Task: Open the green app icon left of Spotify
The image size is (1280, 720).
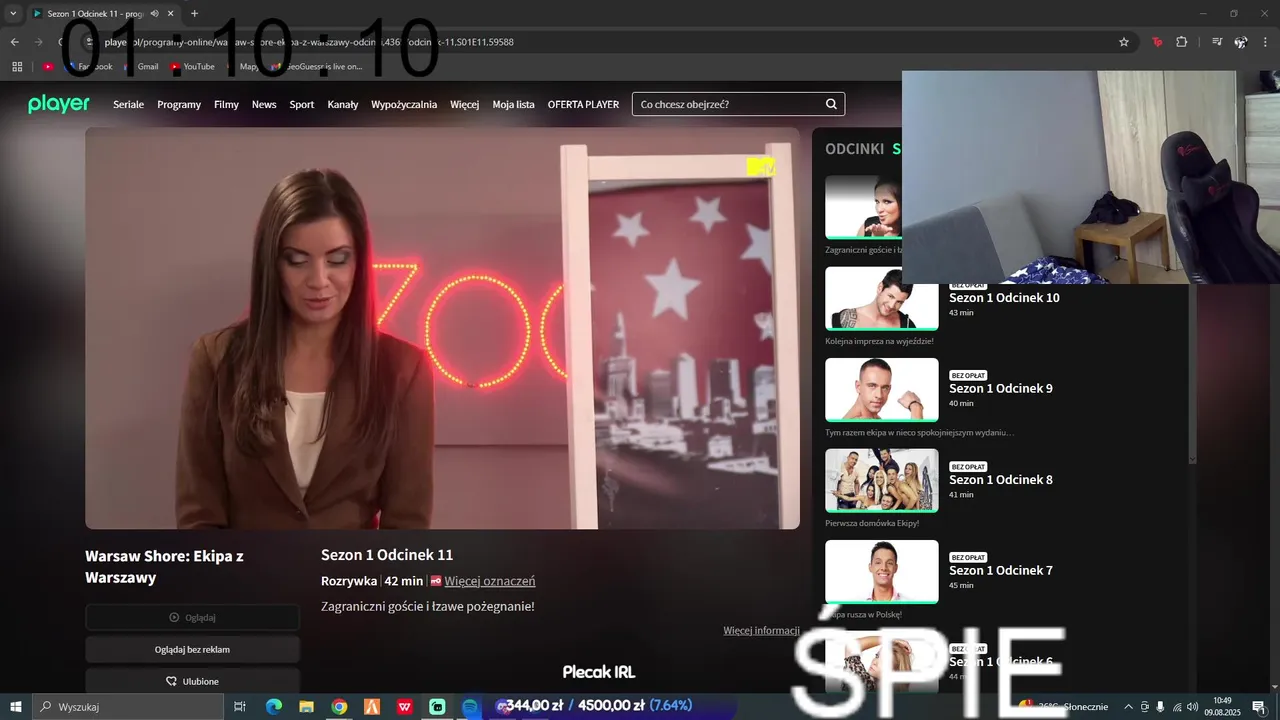Action: (x=437, y=707)
